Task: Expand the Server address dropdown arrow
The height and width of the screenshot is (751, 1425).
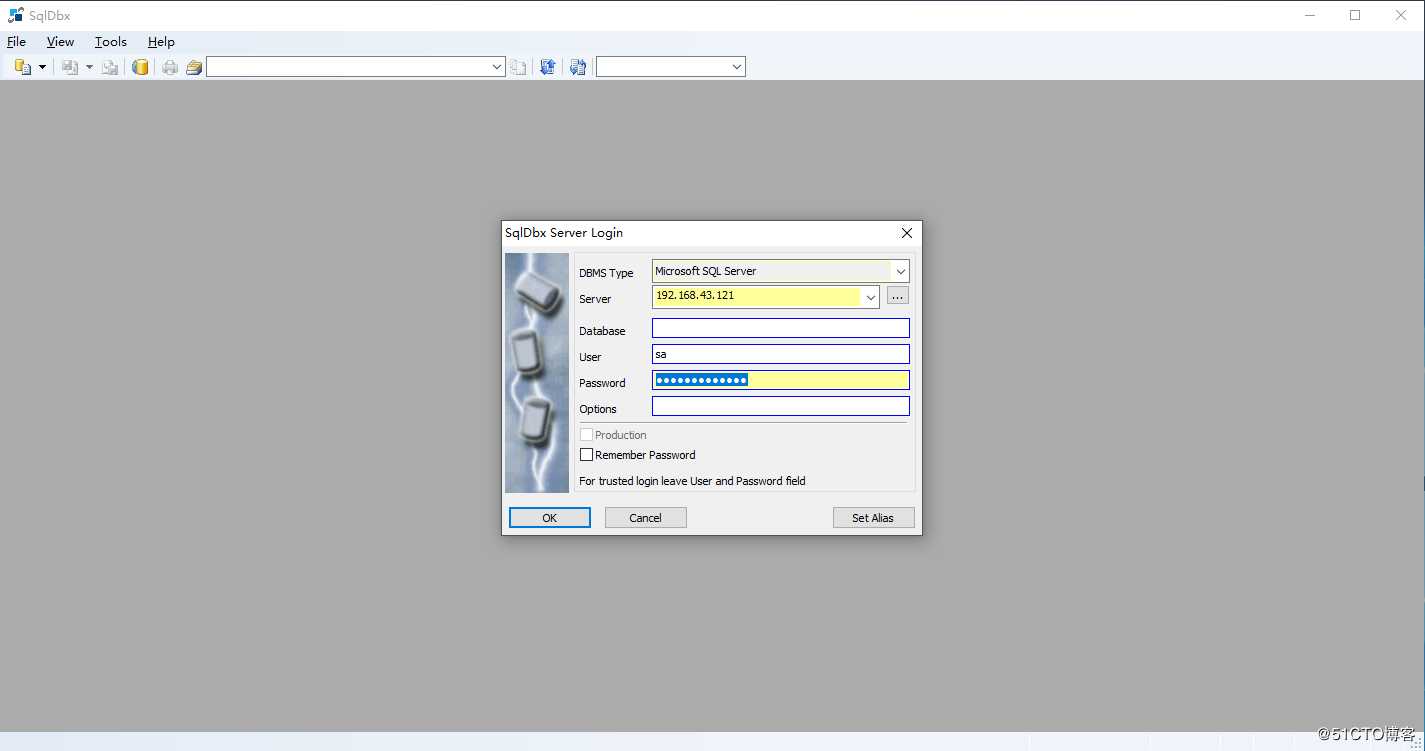Action: (x=870, y=297)
